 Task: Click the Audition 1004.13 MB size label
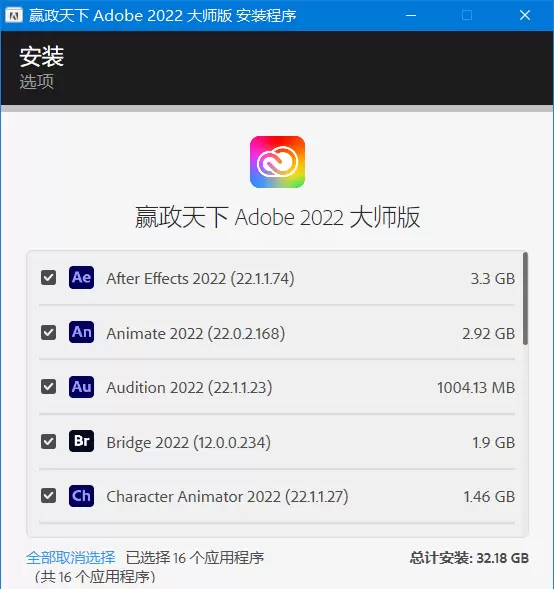(476, 388)
